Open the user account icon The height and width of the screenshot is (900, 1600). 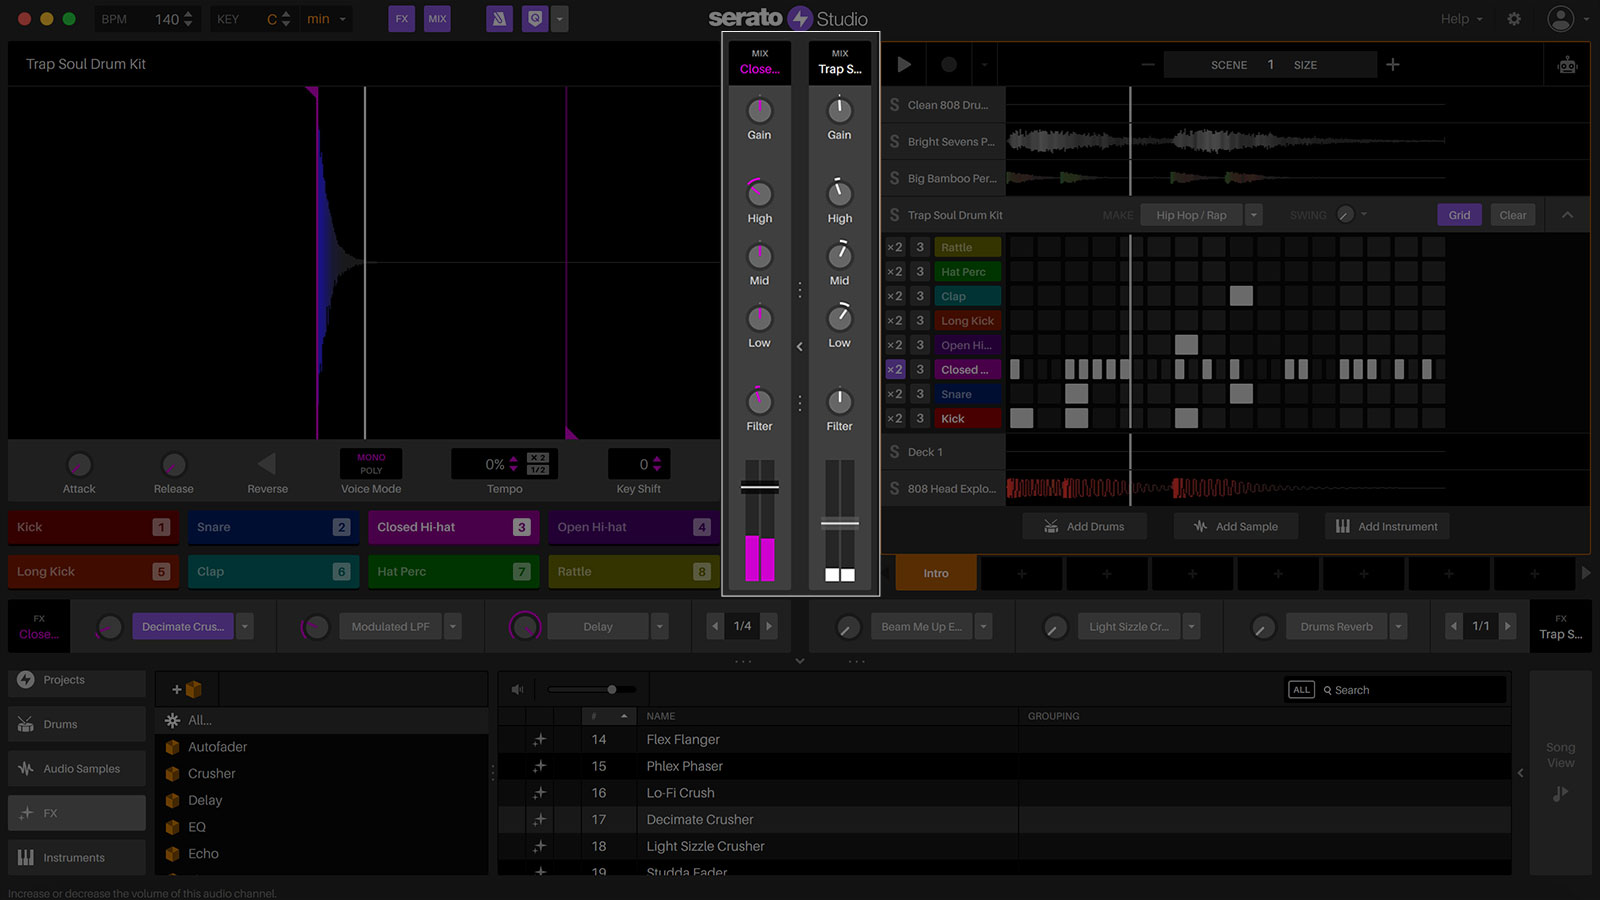click(x=1560, y=19)
